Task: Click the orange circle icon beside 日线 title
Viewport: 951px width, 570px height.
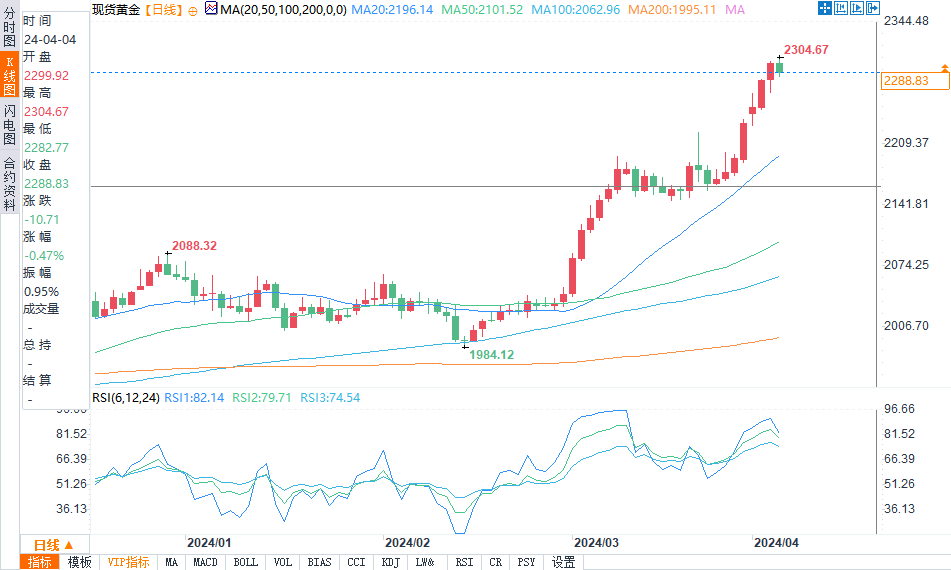Action: [192, 9]
